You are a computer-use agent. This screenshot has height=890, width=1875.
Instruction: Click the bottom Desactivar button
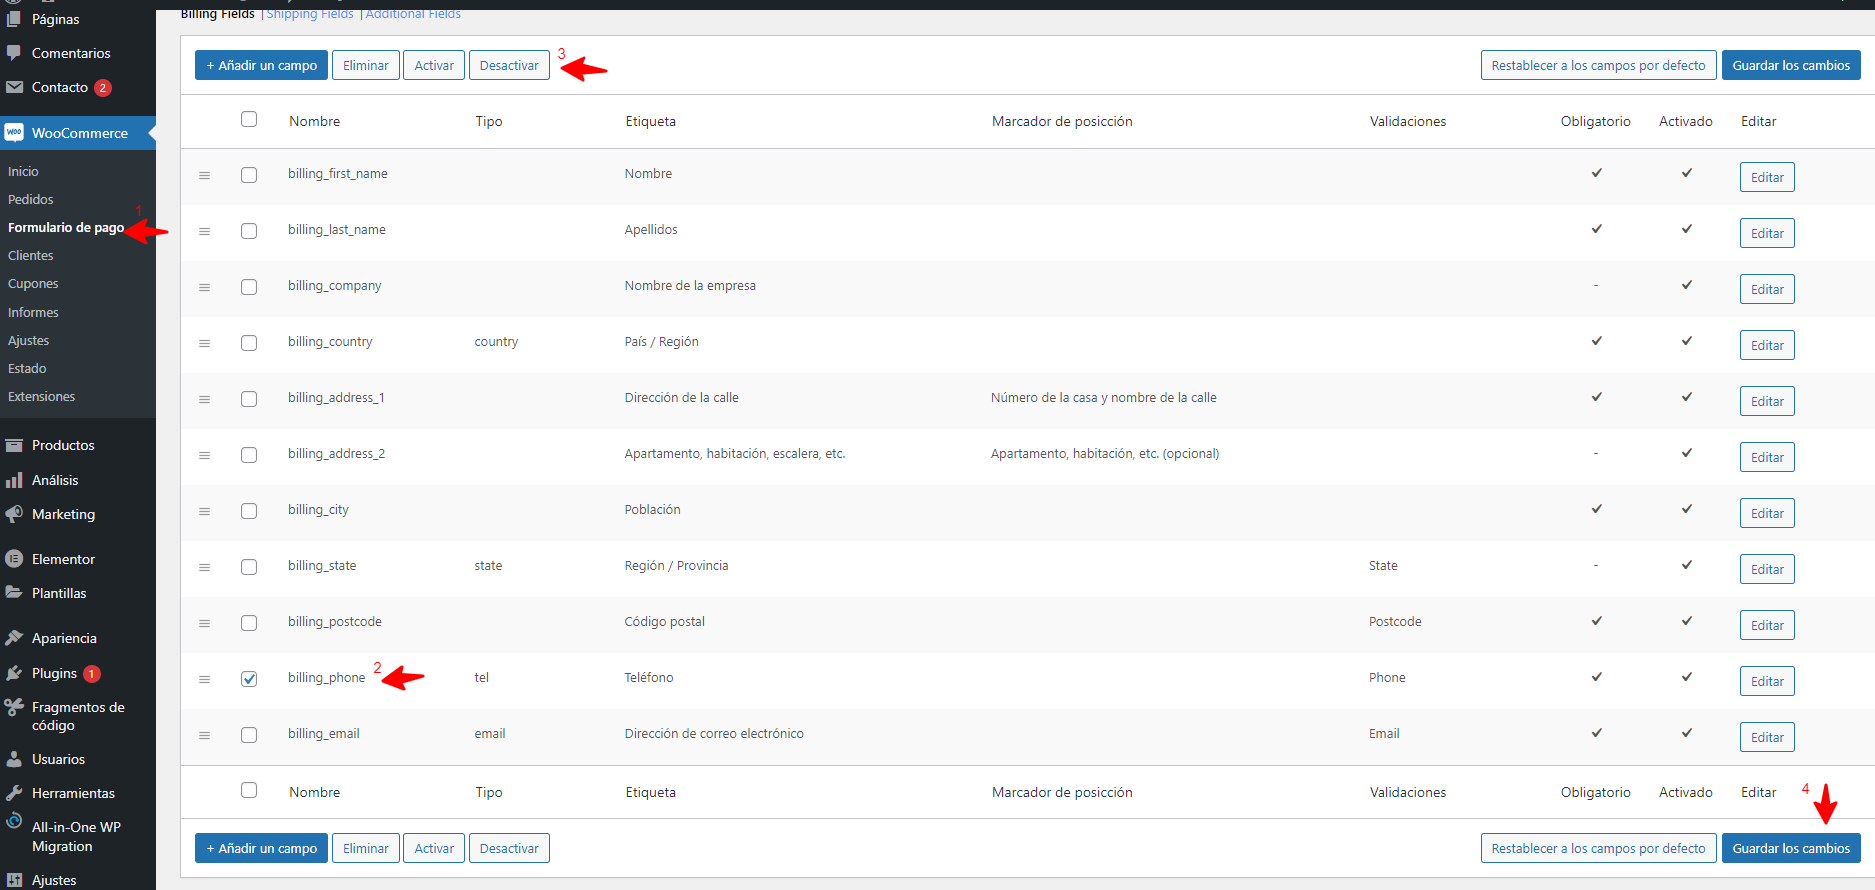coord(509,848)
